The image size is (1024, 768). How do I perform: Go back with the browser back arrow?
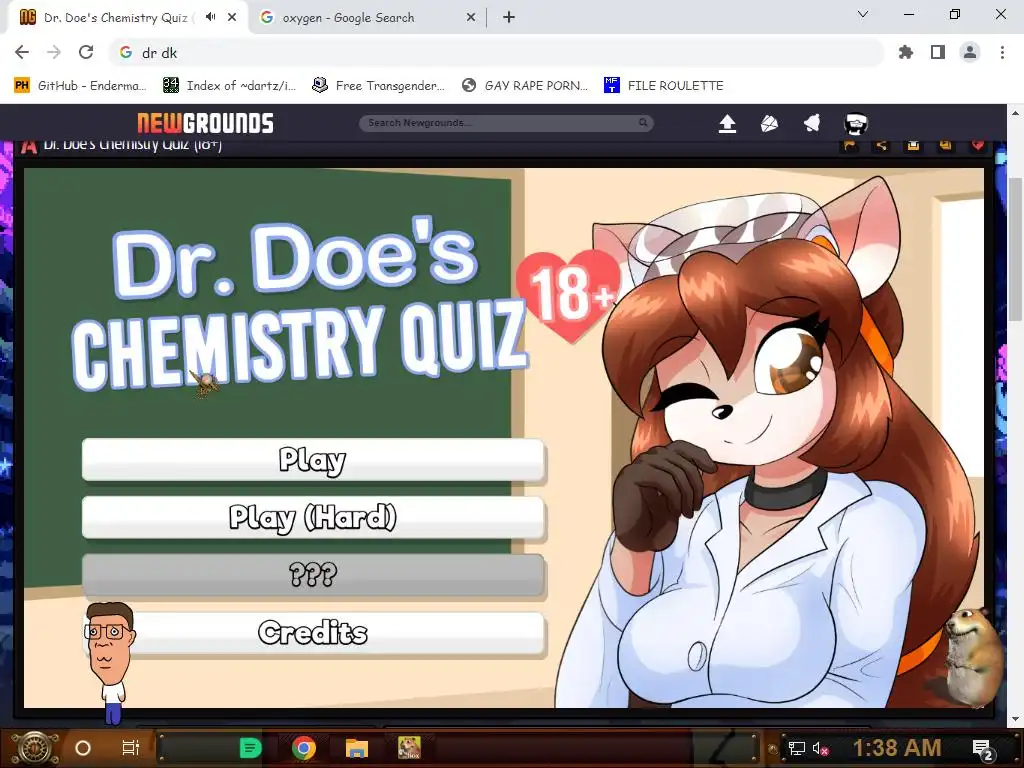pos(22,52)
